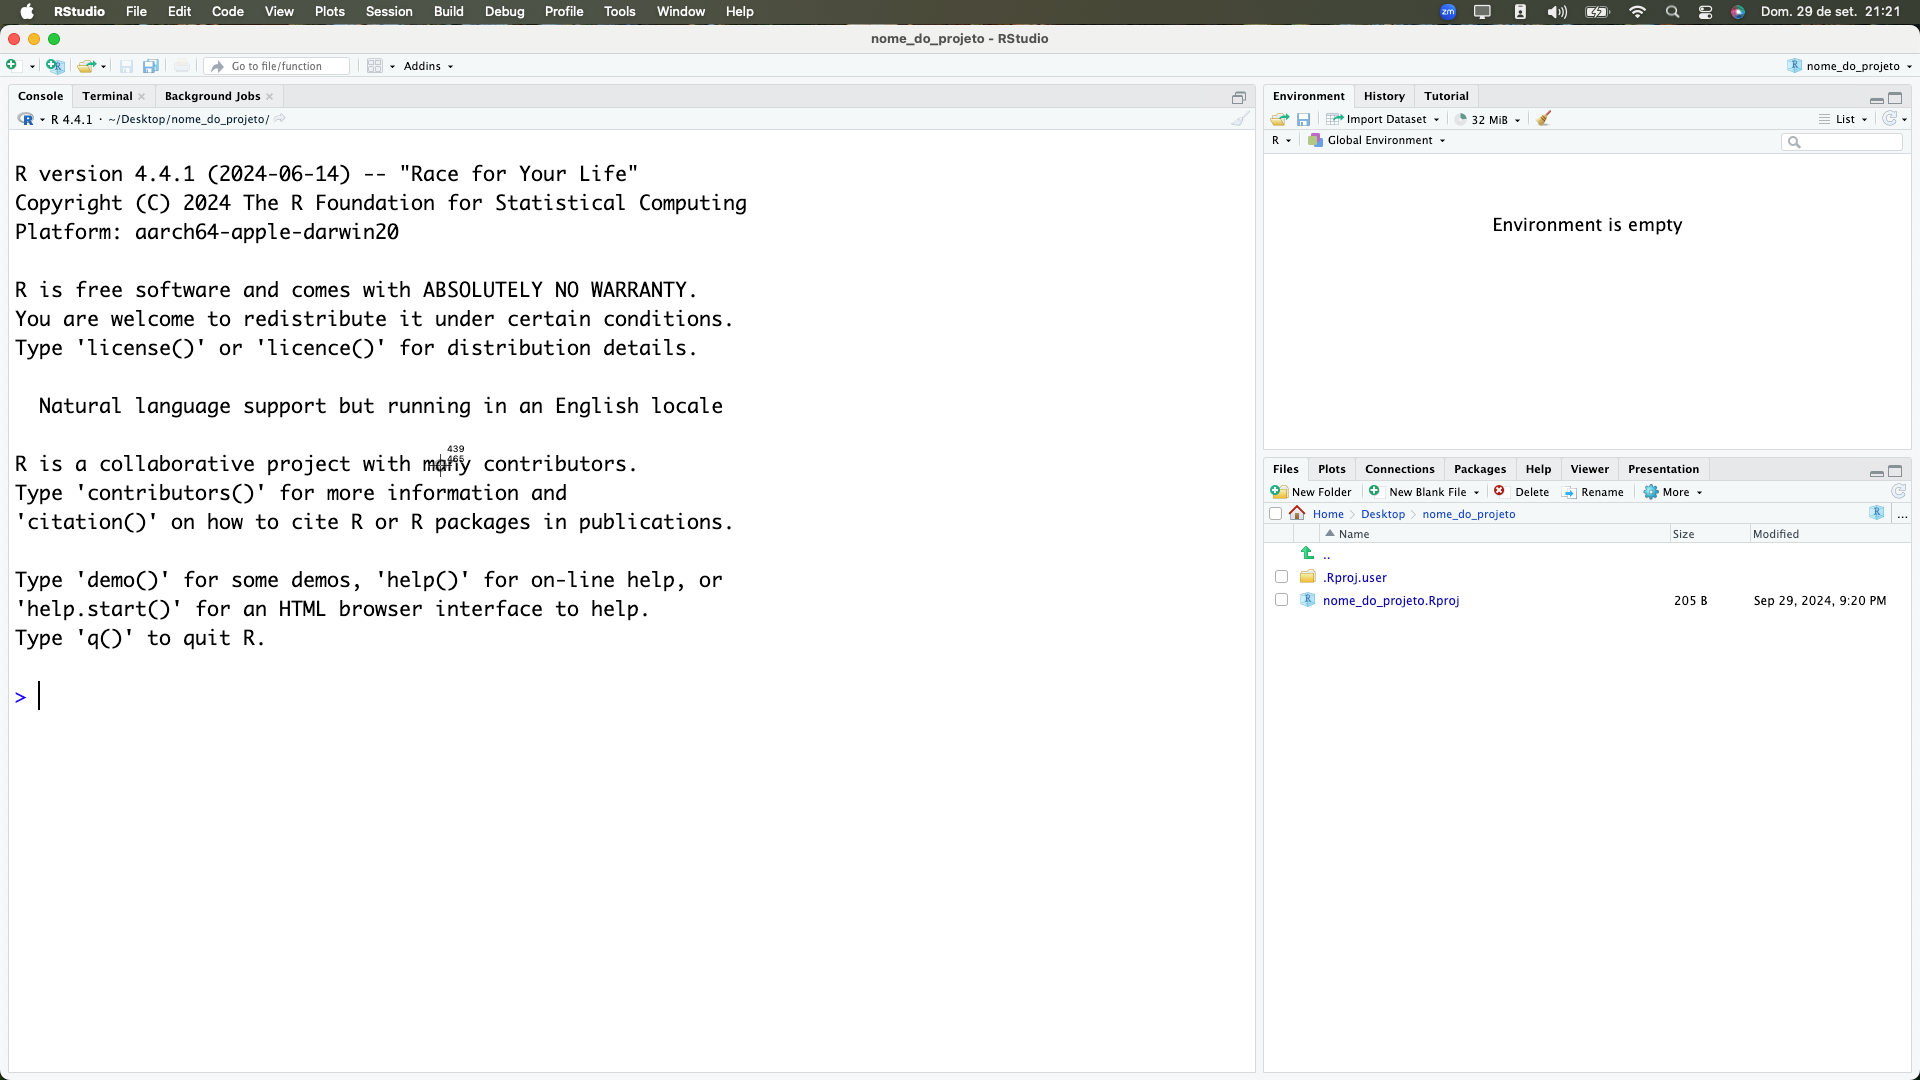
Task: Open the Import Dataset dropdown
Action: (1383, 119)
